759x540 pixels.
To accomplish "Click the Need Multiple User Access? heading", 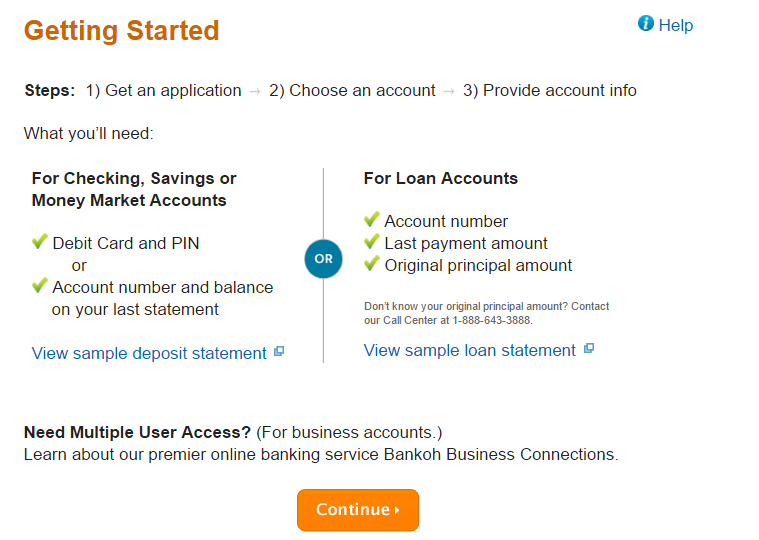I will point(137,432).
